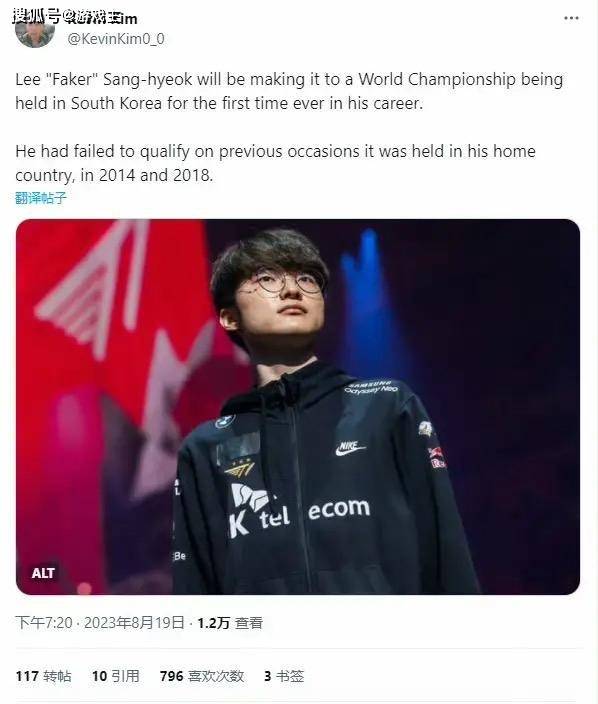Open the ALT image description badge
The height and width of the screenshot is (704, 598).
[43, 573]
